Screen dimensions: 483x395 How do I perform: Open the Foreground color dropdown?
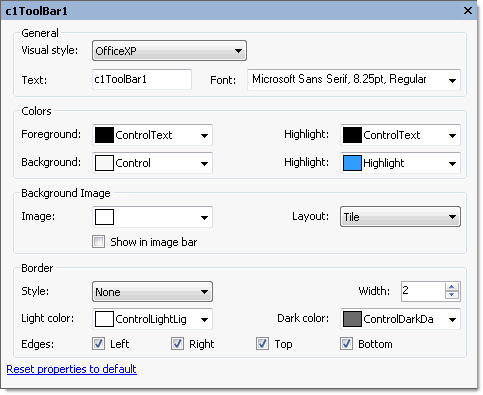pos(204,135)
